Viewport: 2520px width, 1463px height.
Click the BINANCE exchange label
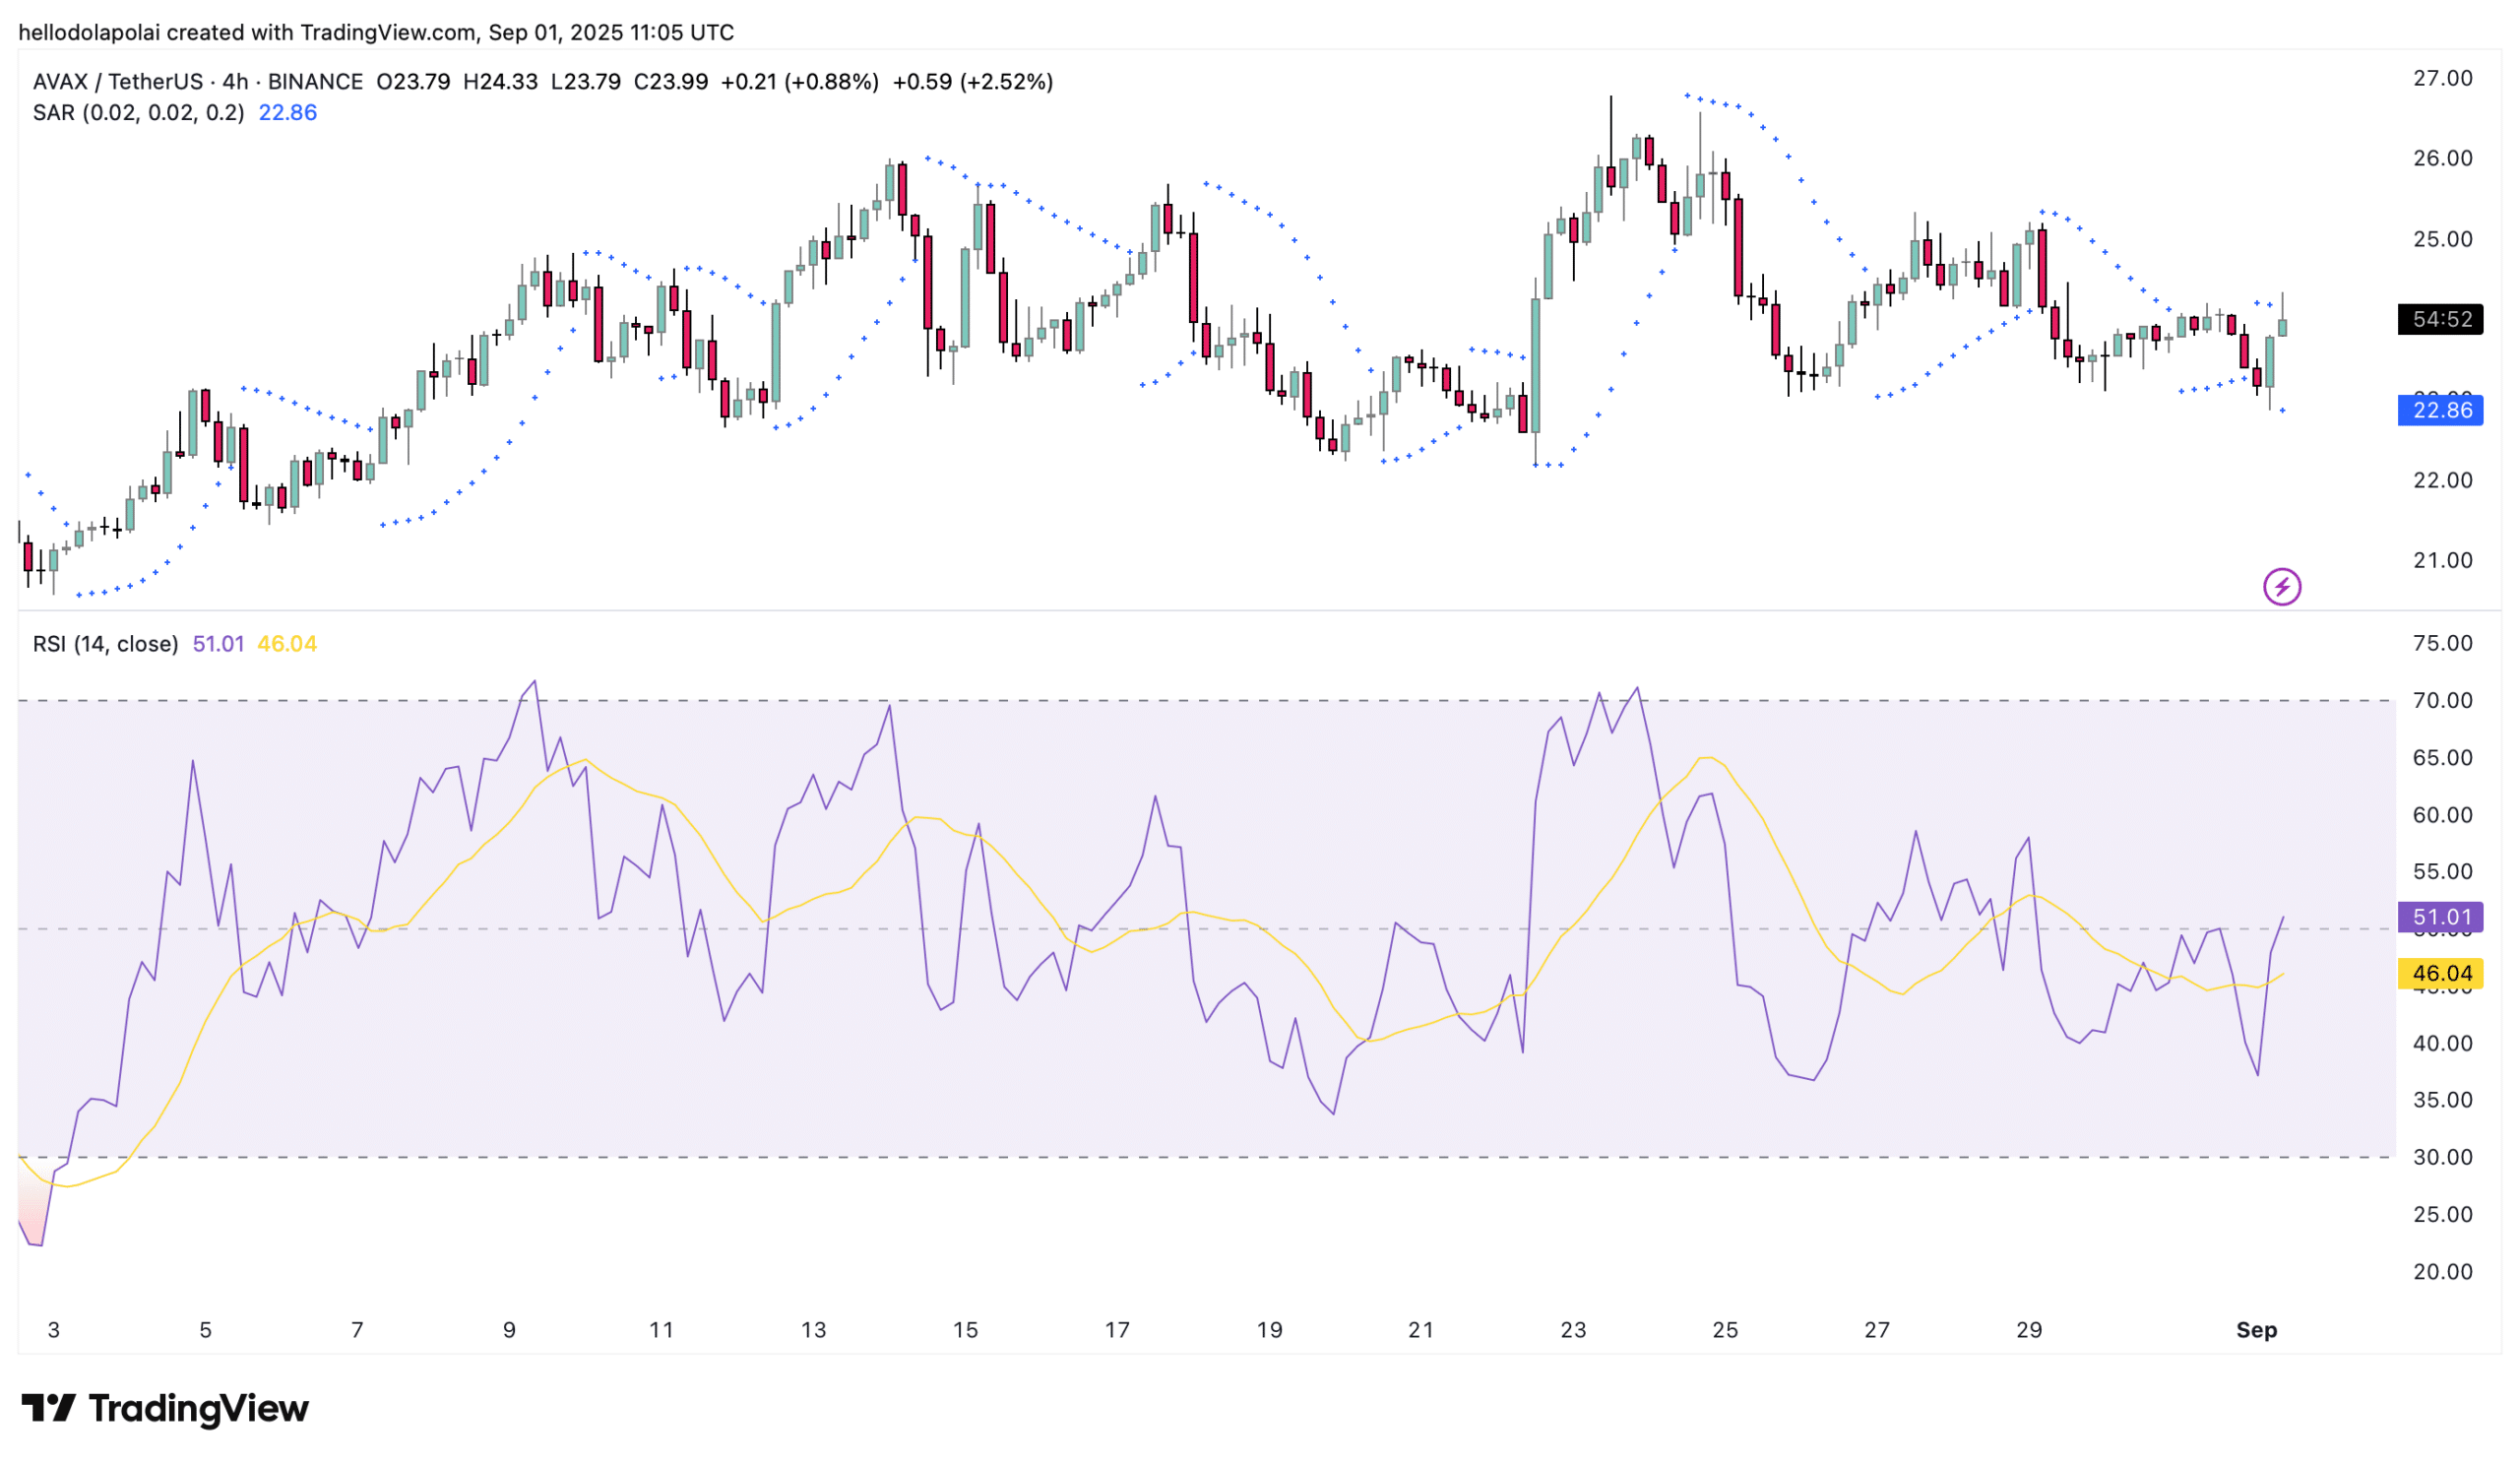[315, 82]
